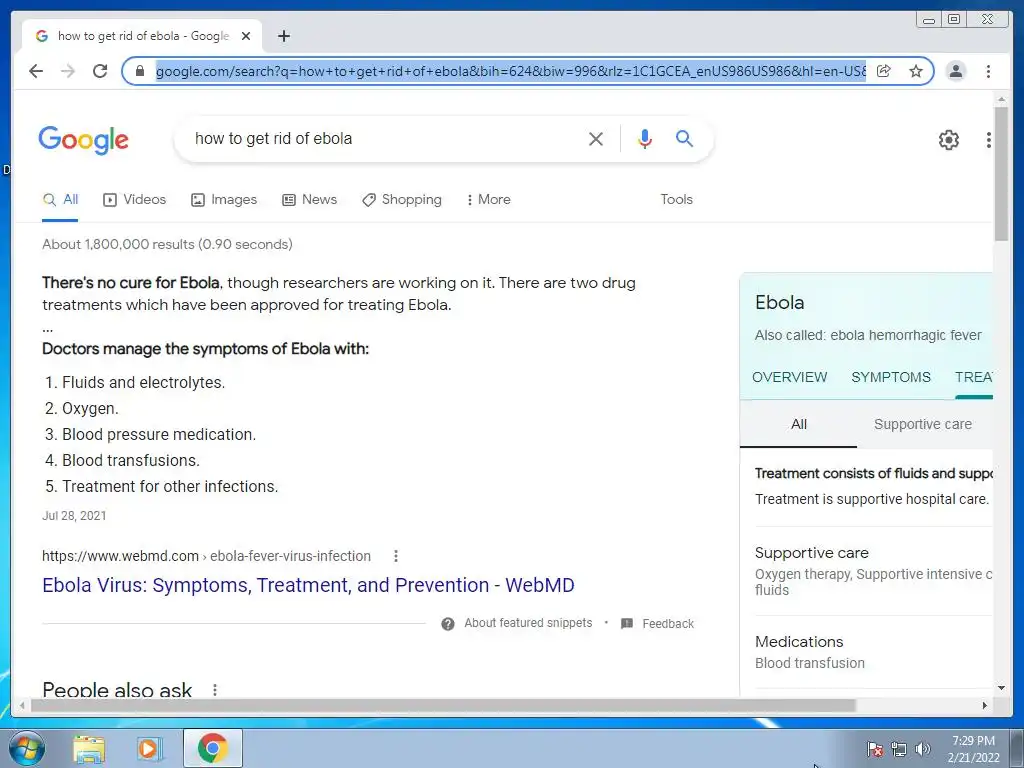Open Google apps dots beside settings gear
The height and width of the screenshot is (768, 1024).
tap(989, 140)
